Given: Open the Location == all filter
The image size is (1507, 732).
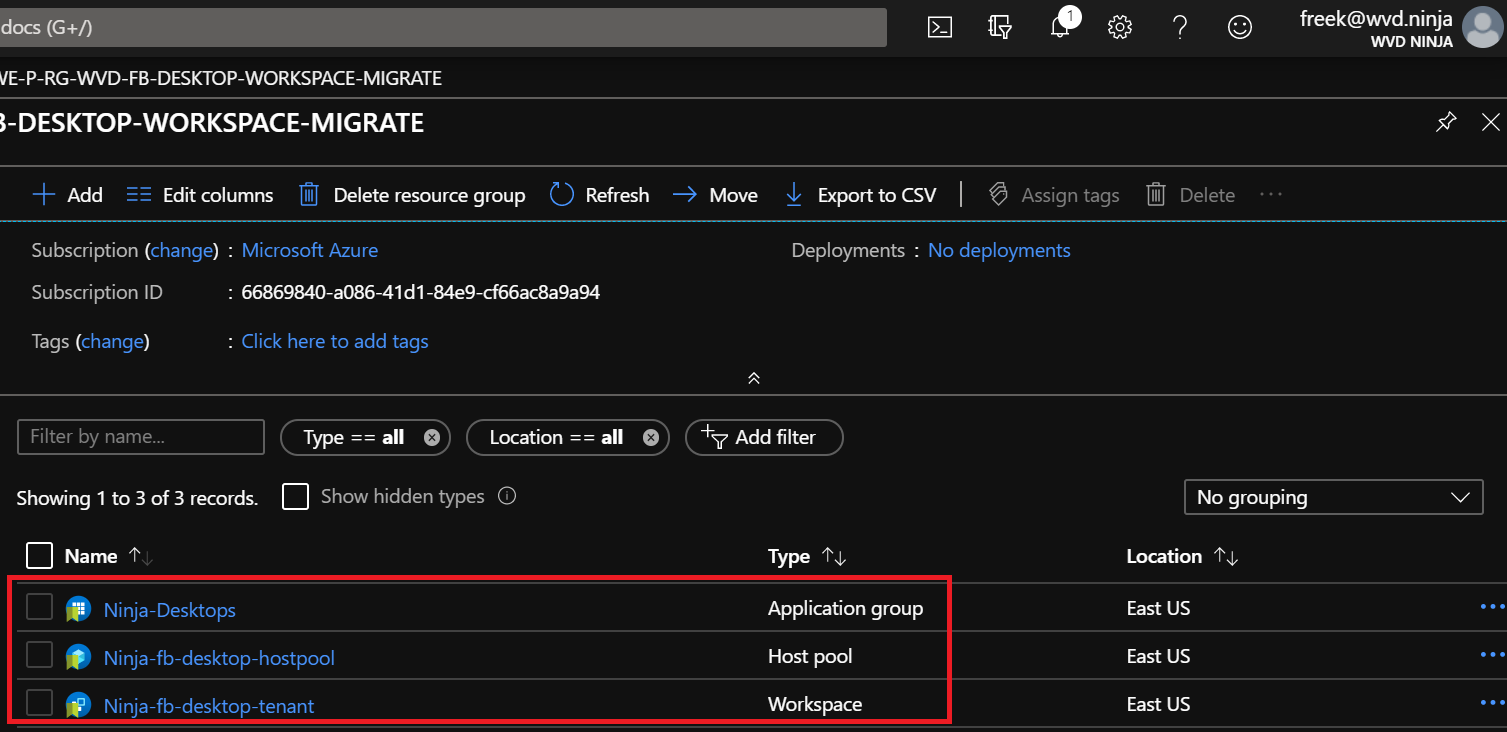Looking at the screenshot, I should click(x=557, y=437).
